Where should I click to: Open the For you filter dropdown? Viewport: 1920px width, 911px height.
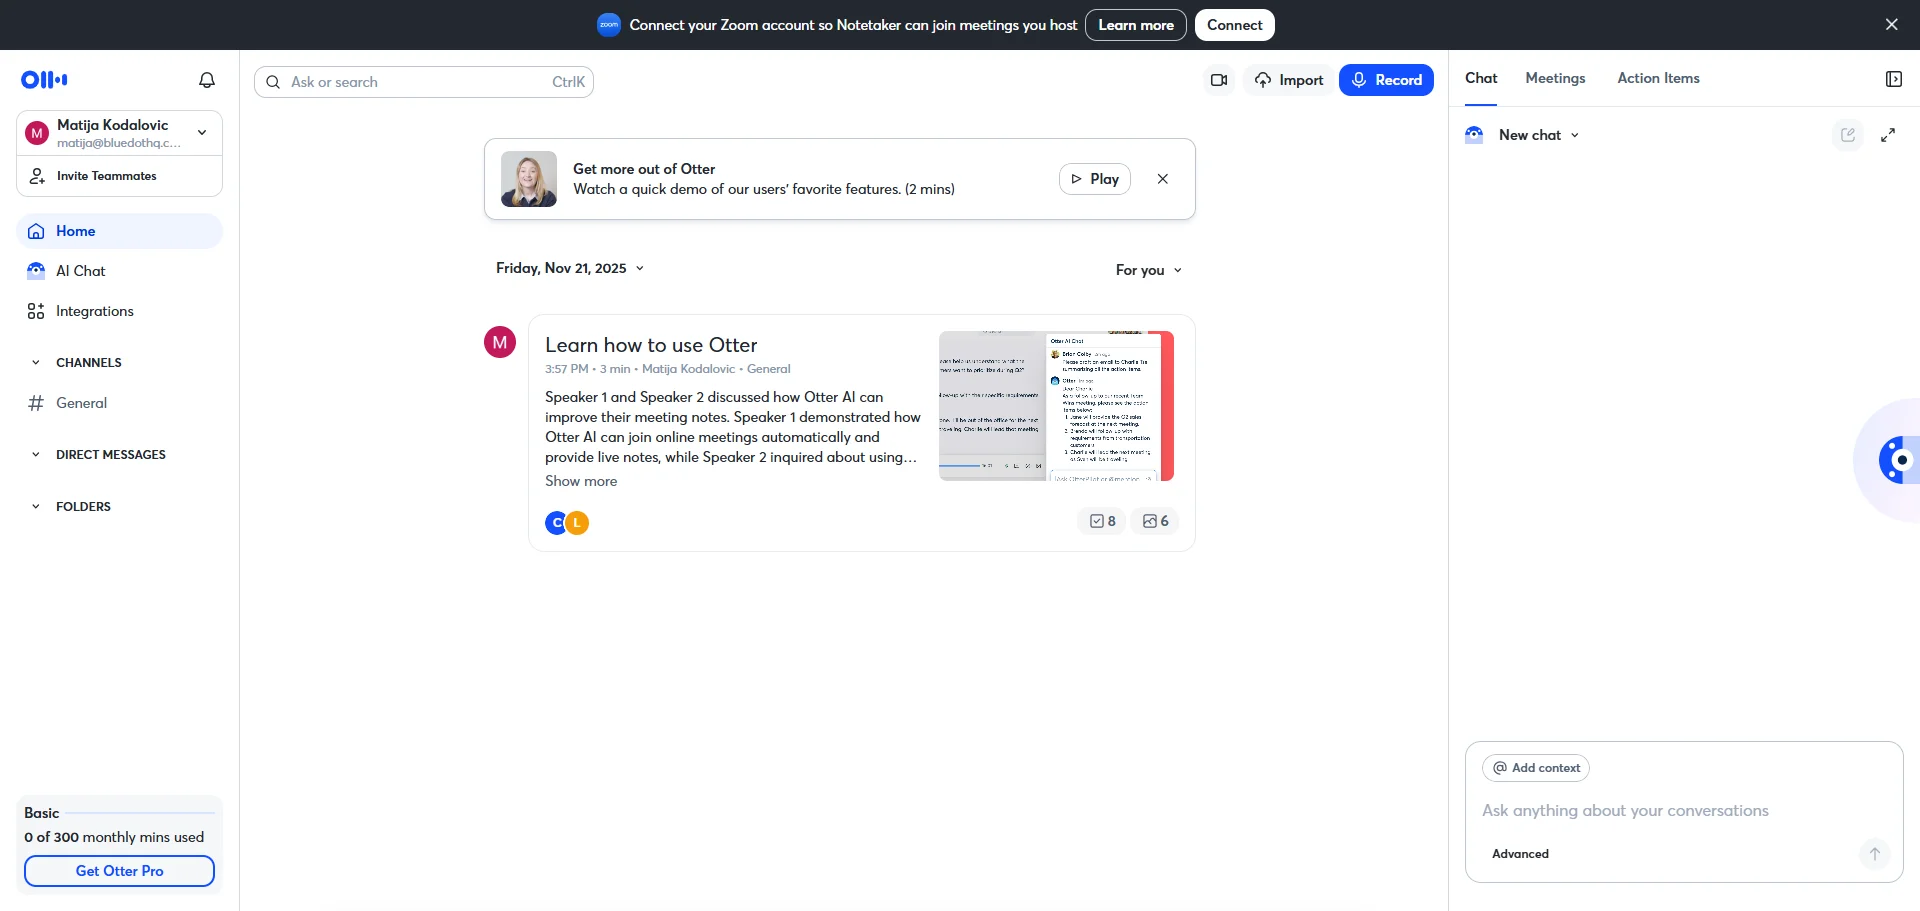tap(1149, 270)
